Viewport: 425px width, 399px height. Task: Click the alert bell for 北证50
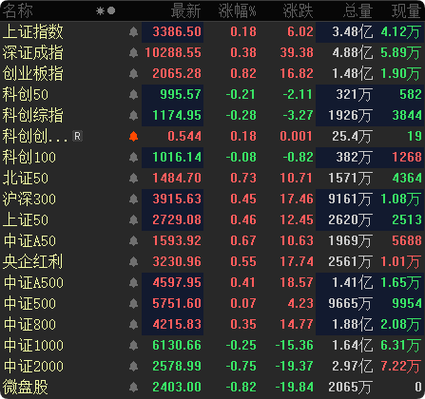pos(133,178)
